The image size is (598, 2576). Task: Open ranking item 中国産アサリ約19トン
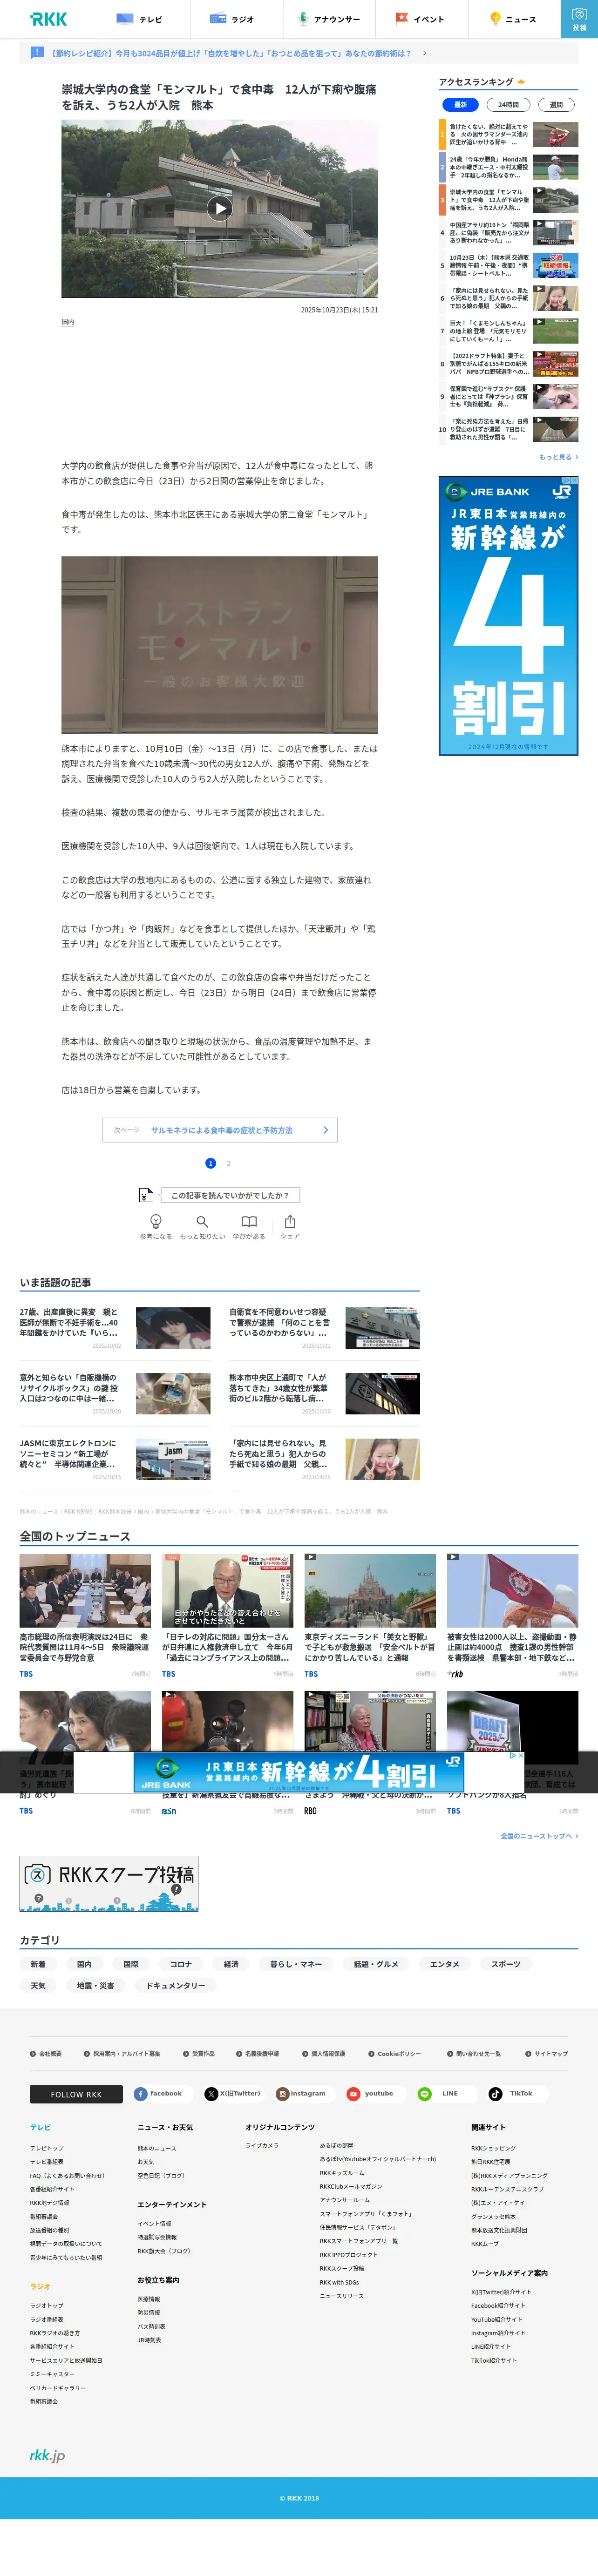(508, 232)
